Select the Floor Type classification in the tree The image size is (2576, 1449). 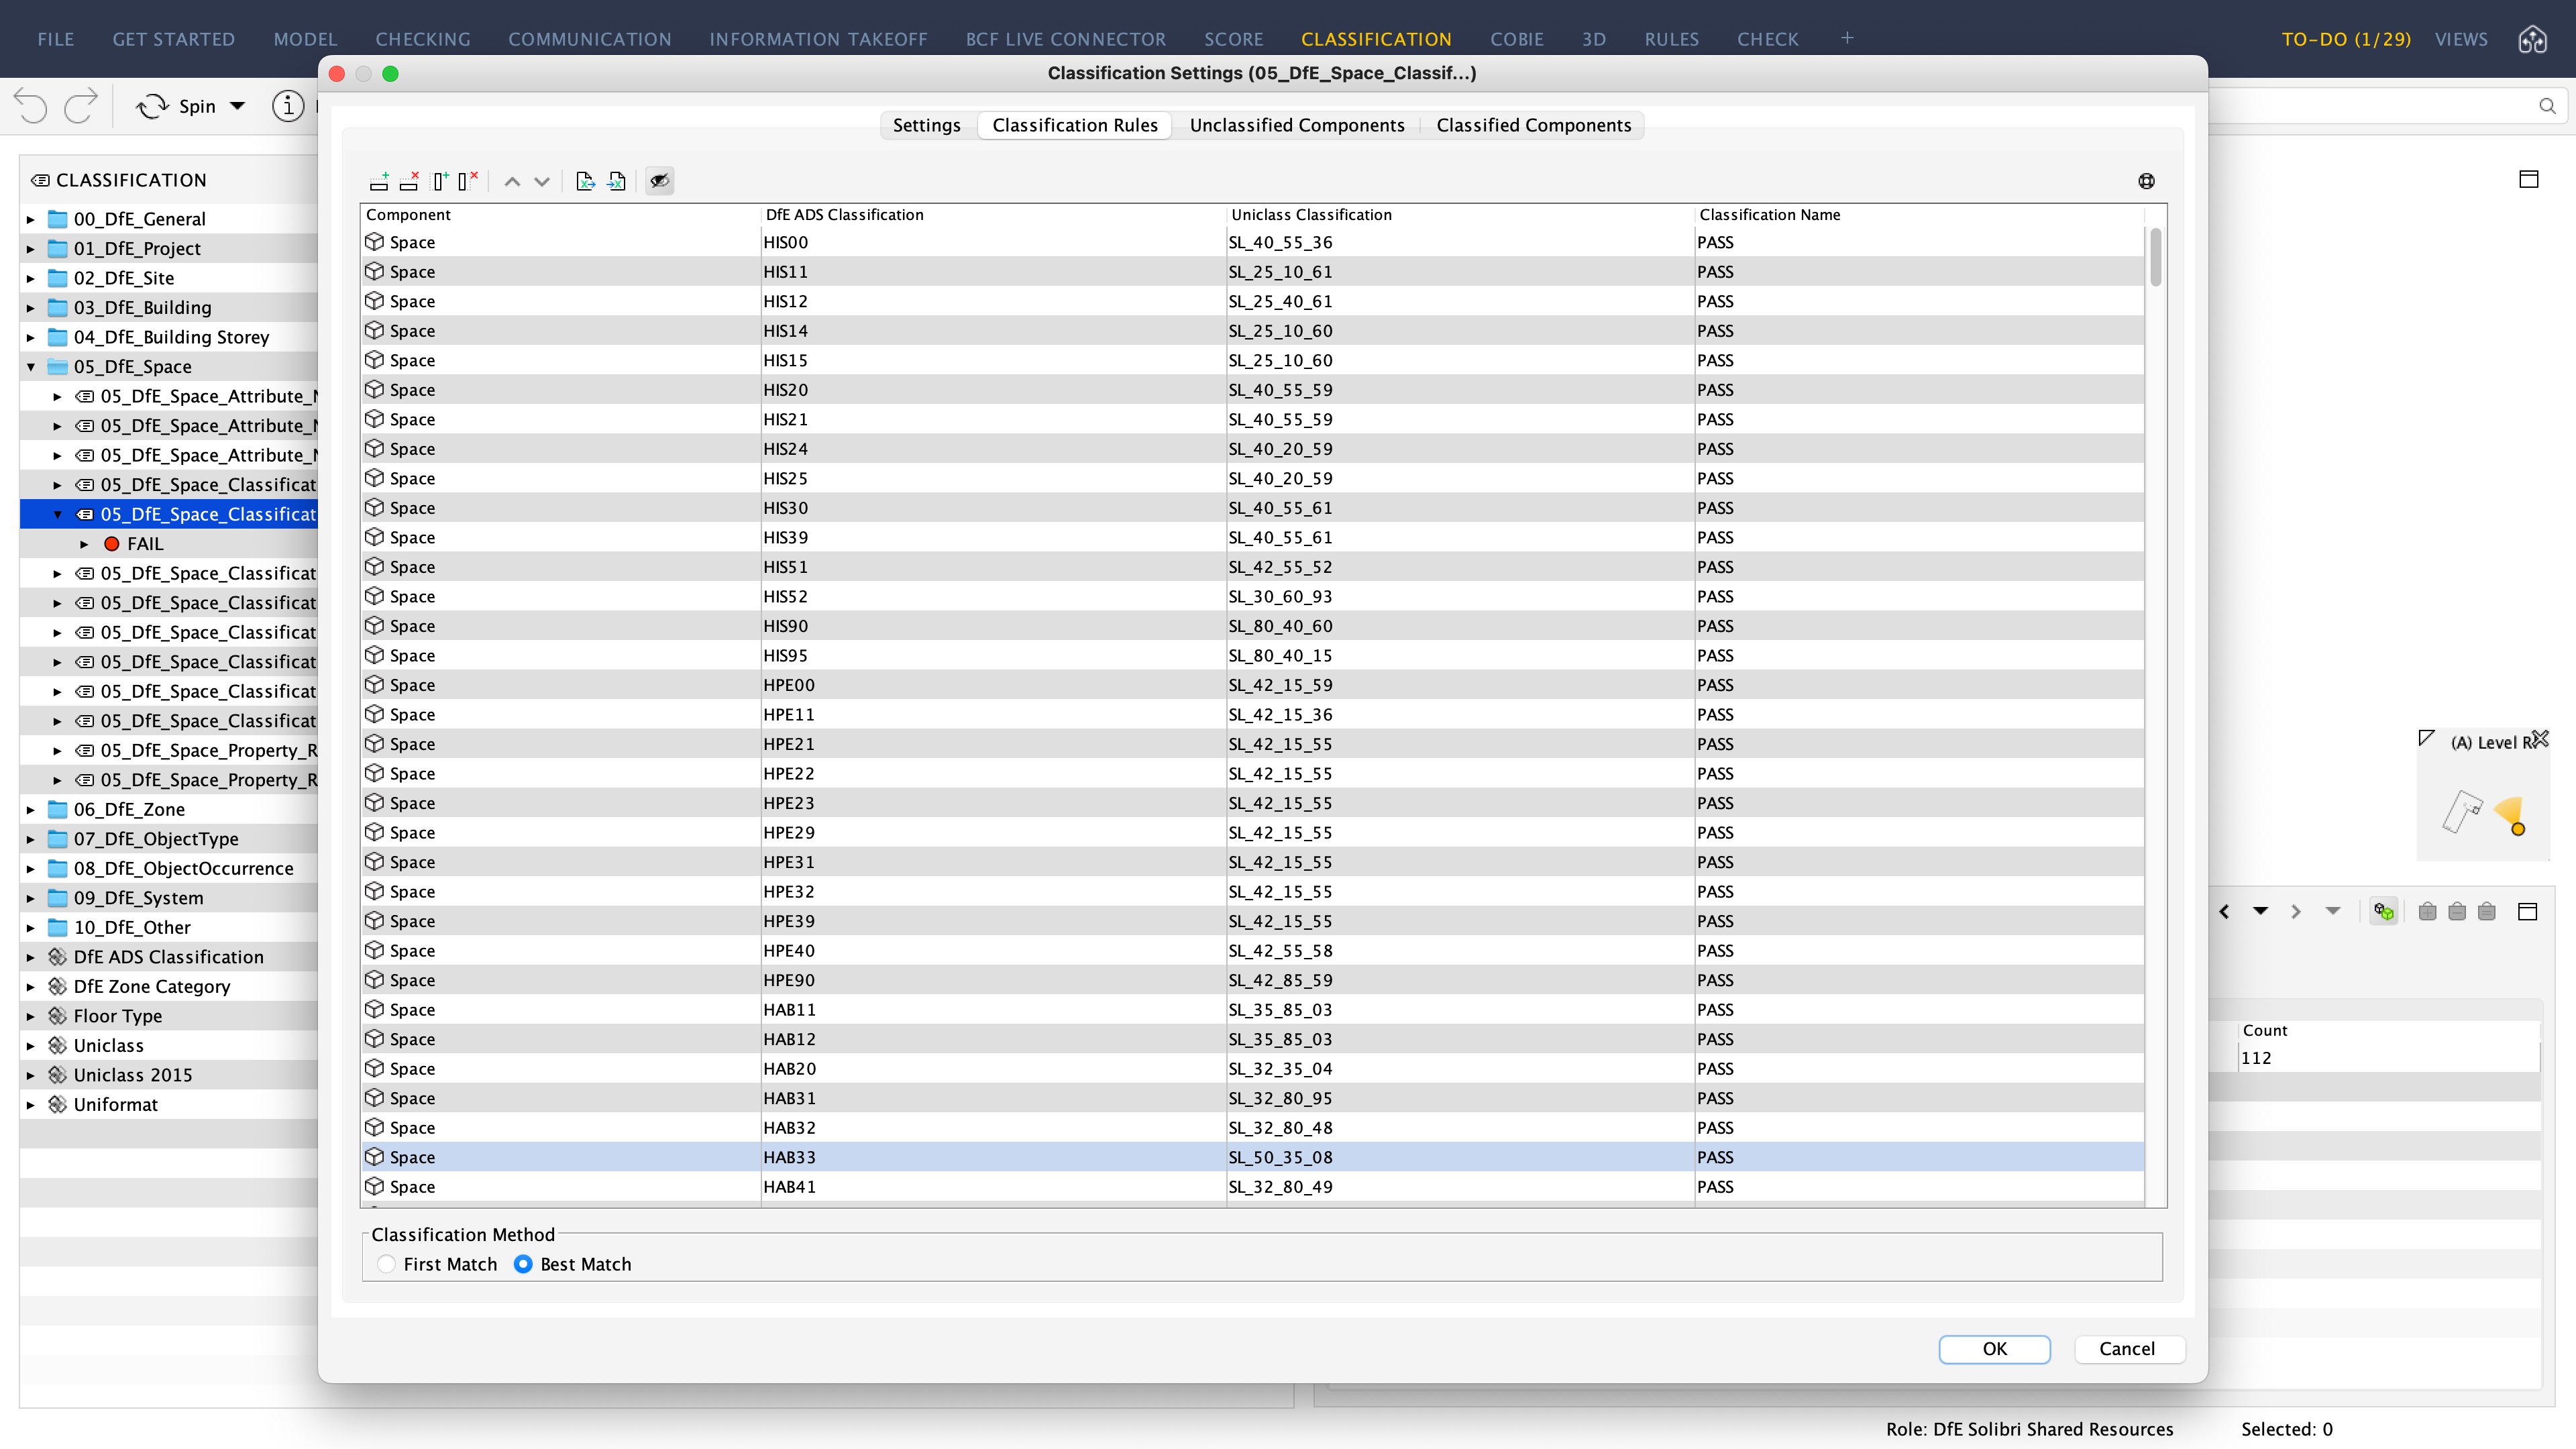point(117,1016)
